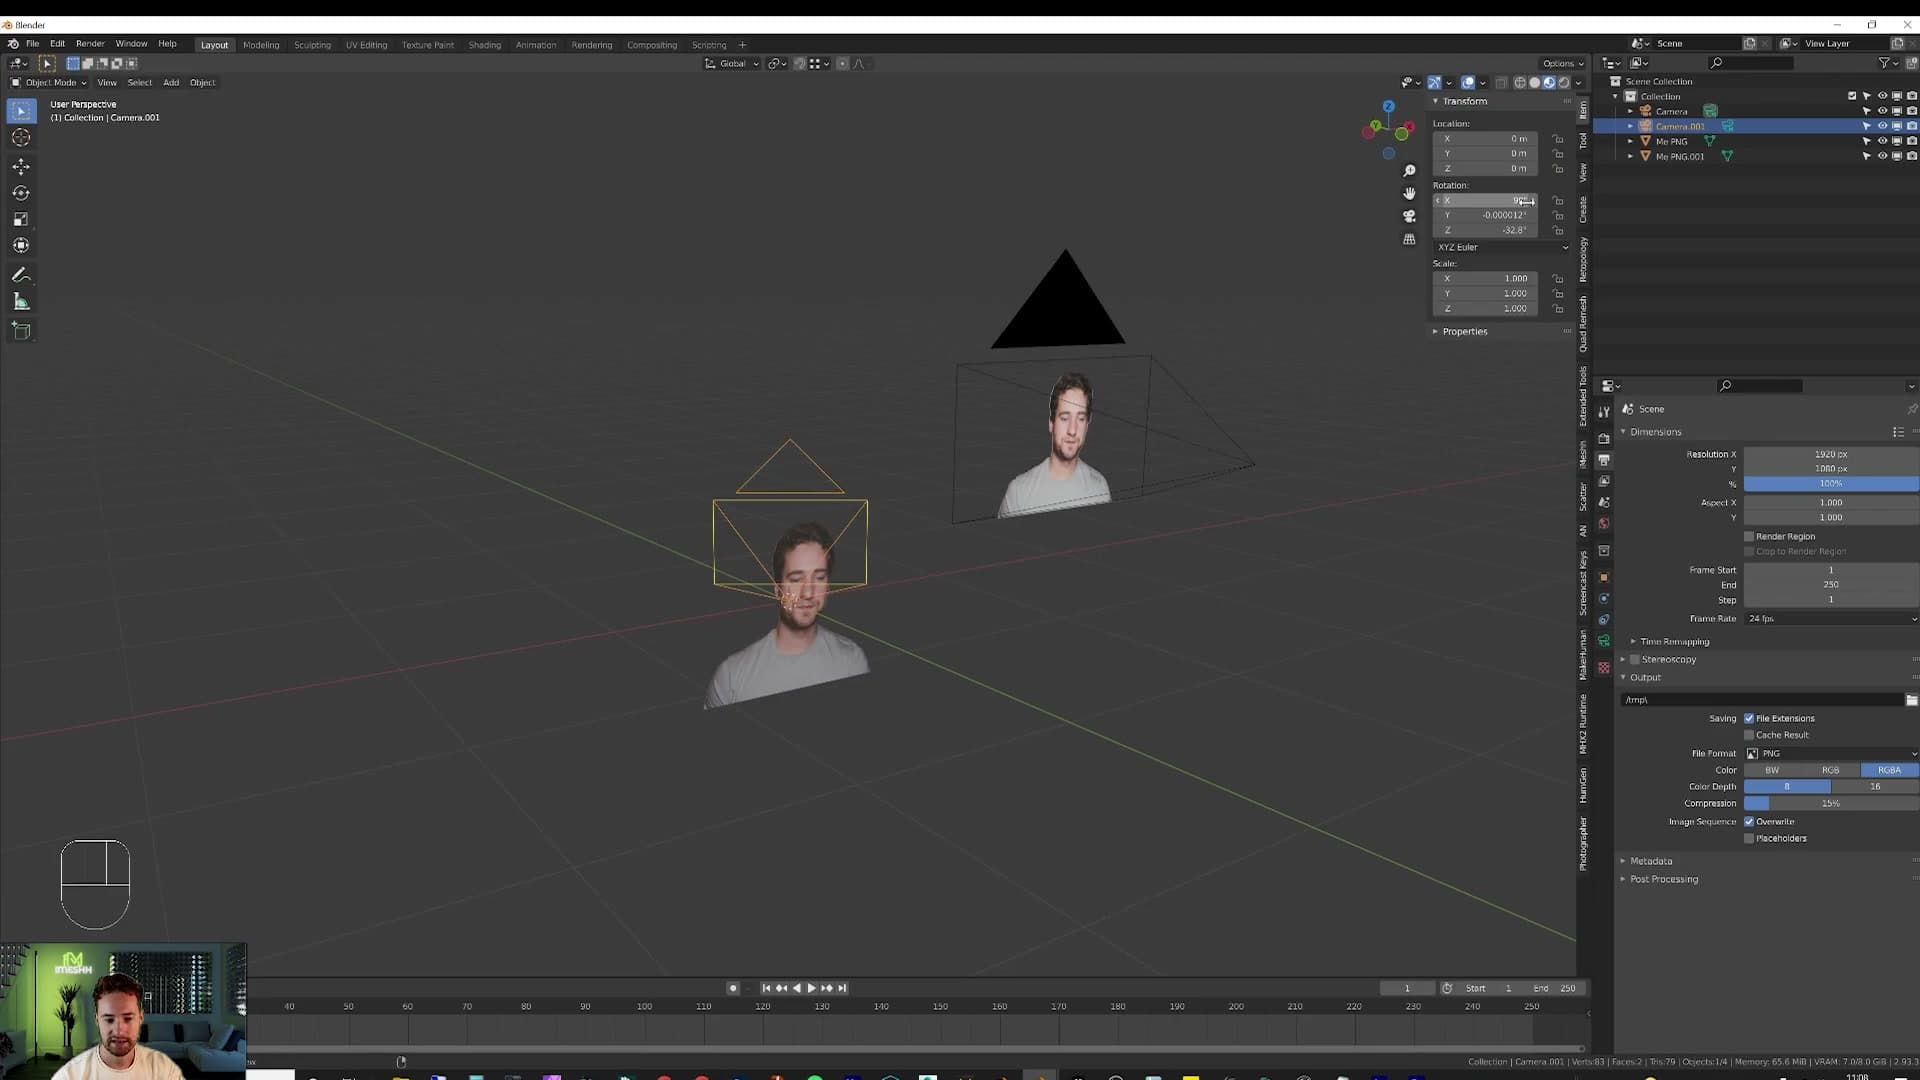
Task: Open the Render properties tab icon
Action: [x=1604, y=438]
